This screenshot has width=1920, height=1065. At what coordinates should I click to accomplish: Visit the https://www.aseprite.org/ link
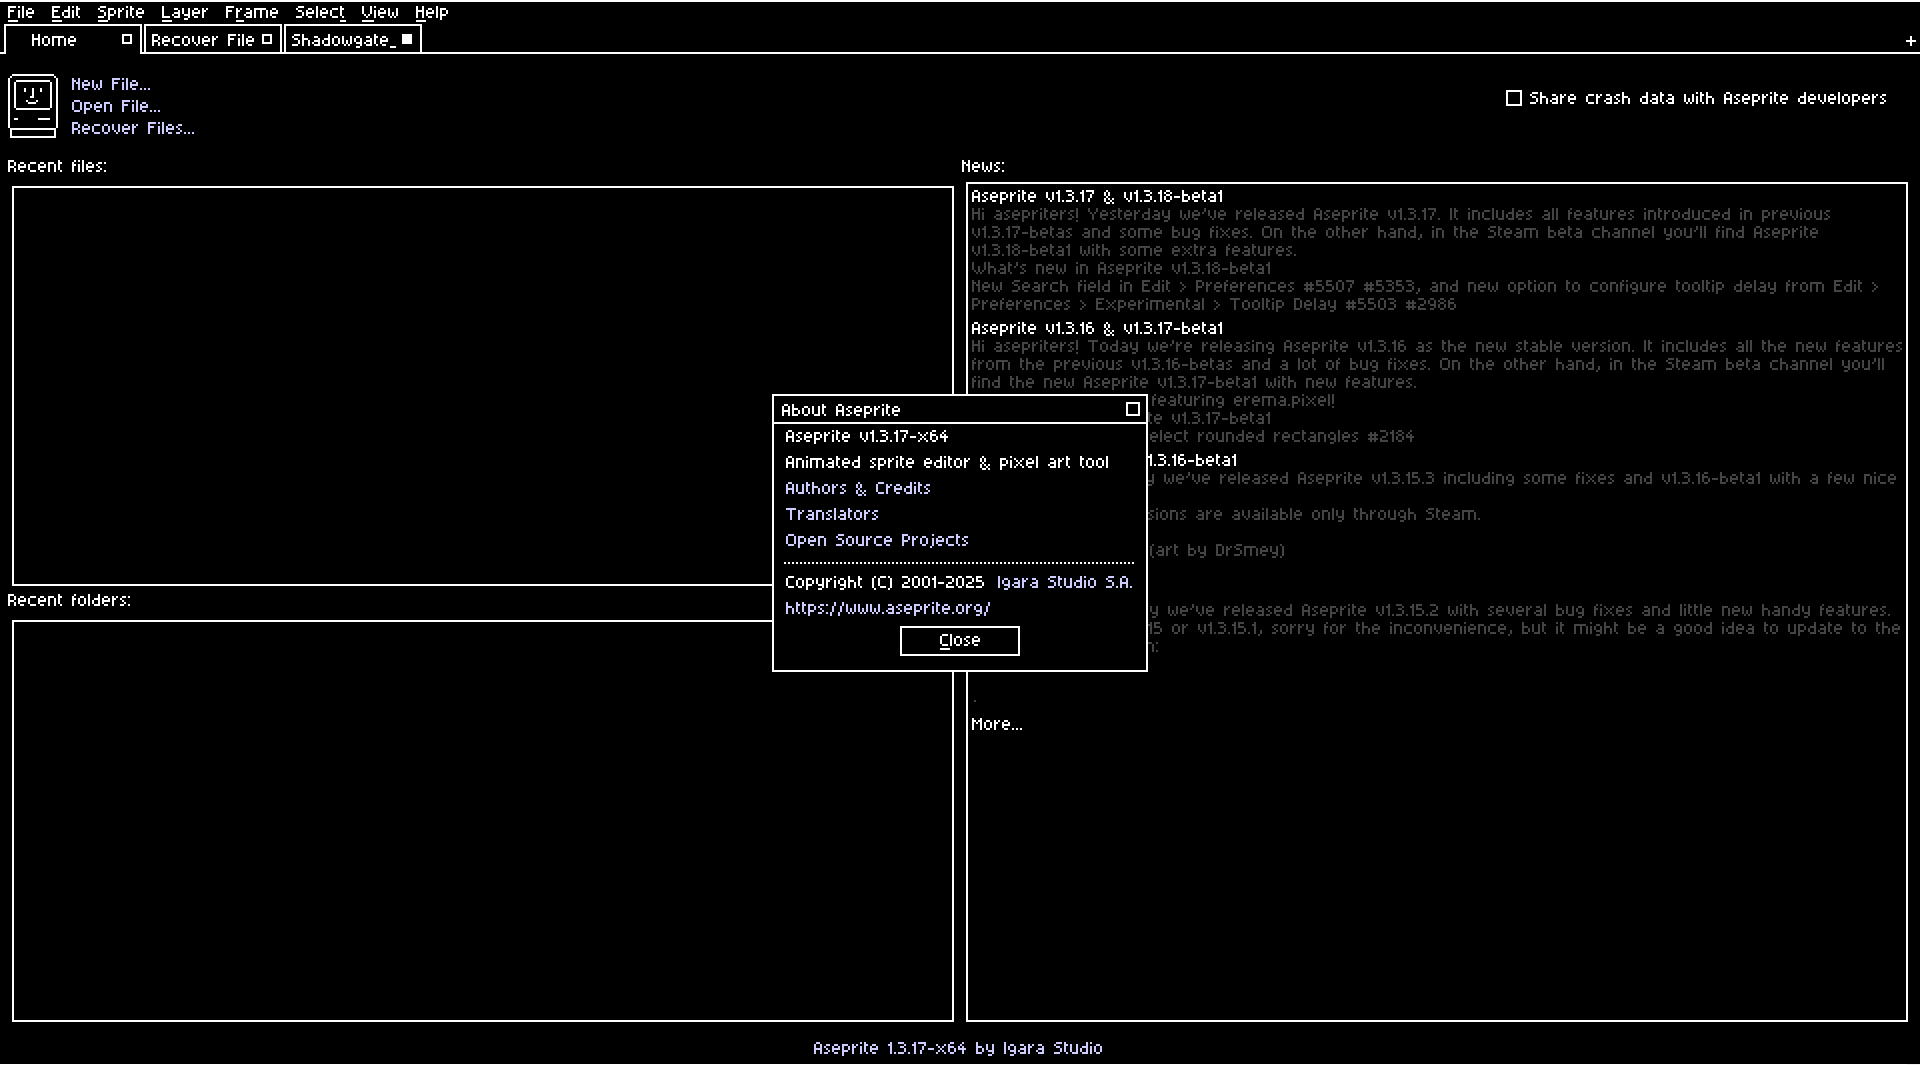[888, 608]
